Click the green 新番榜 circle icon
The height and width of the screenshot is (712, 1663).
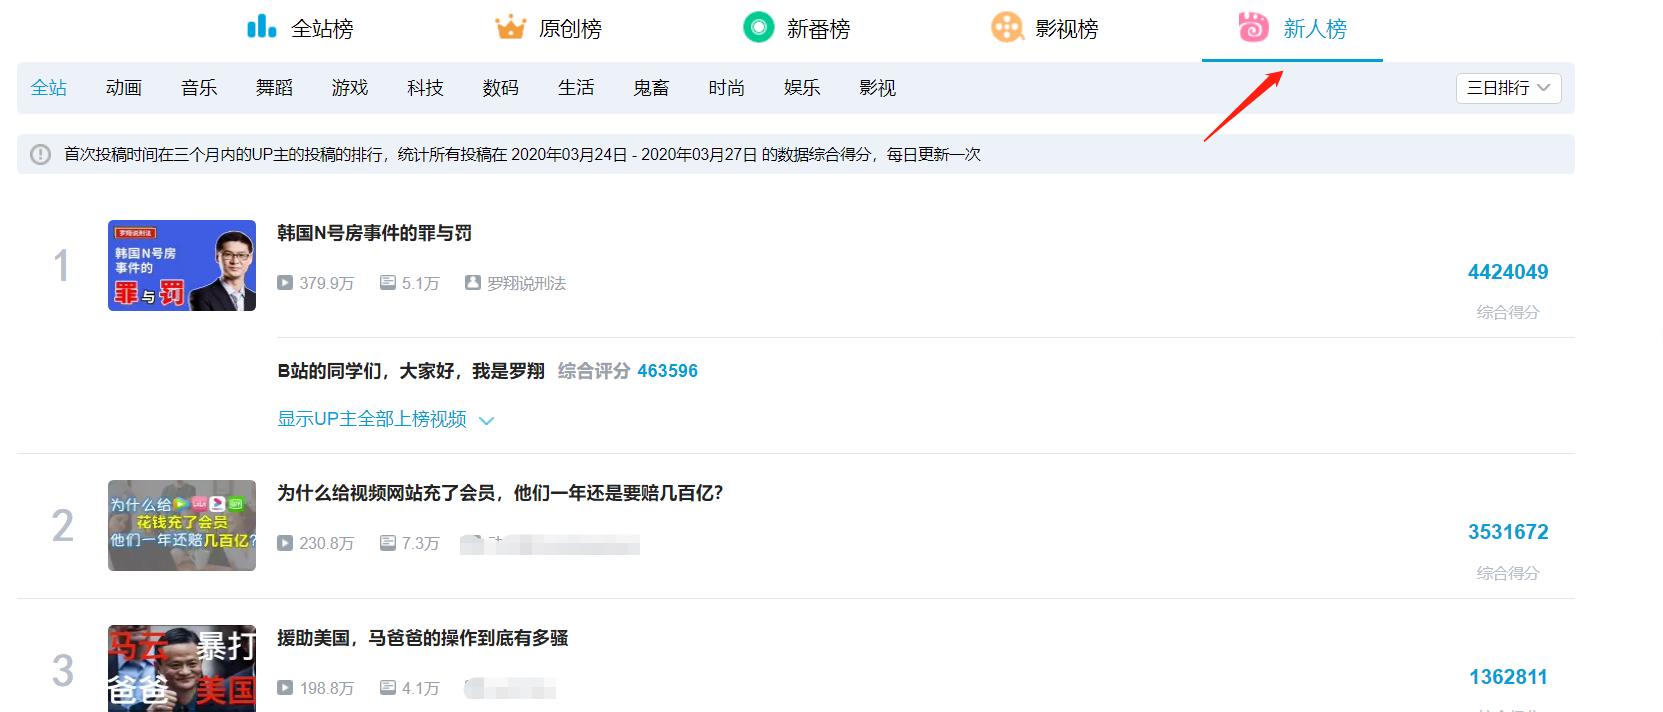click(x=759, y=27)
